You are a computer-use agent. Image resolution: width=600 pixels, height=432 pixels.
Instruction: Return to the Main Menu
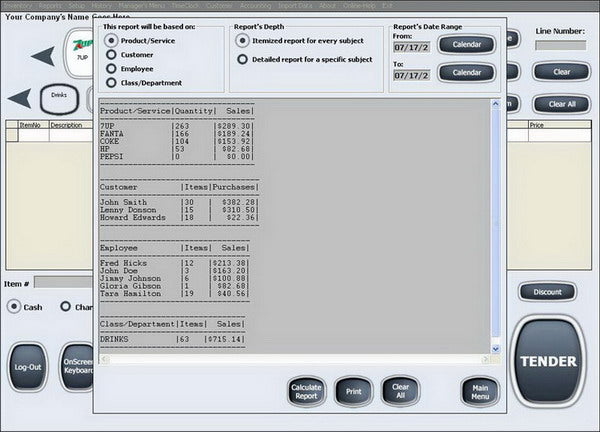point(480,392)
